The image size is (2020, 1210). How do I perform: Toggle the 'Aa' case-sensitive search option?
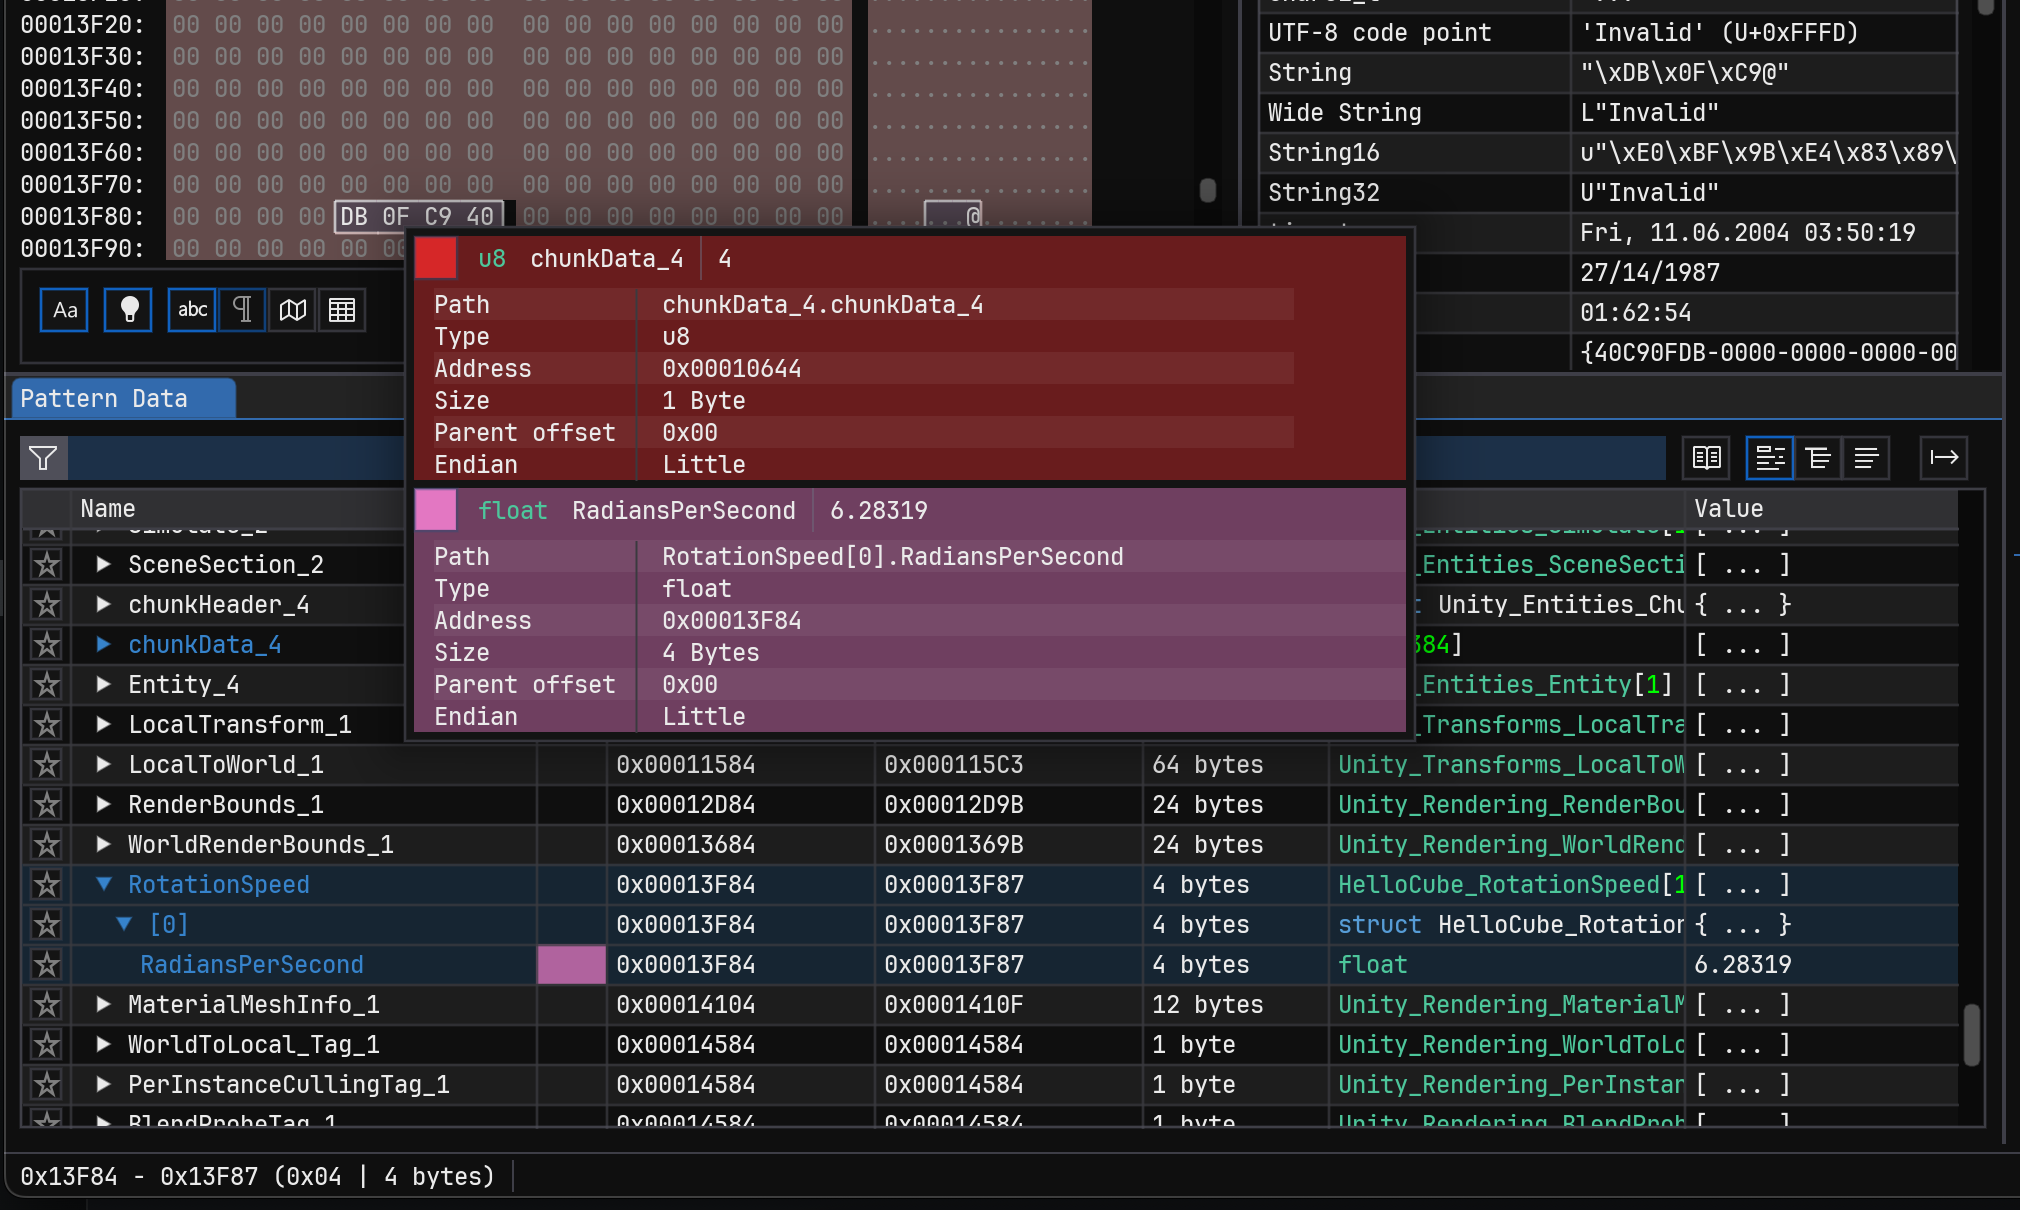point(63,310)
